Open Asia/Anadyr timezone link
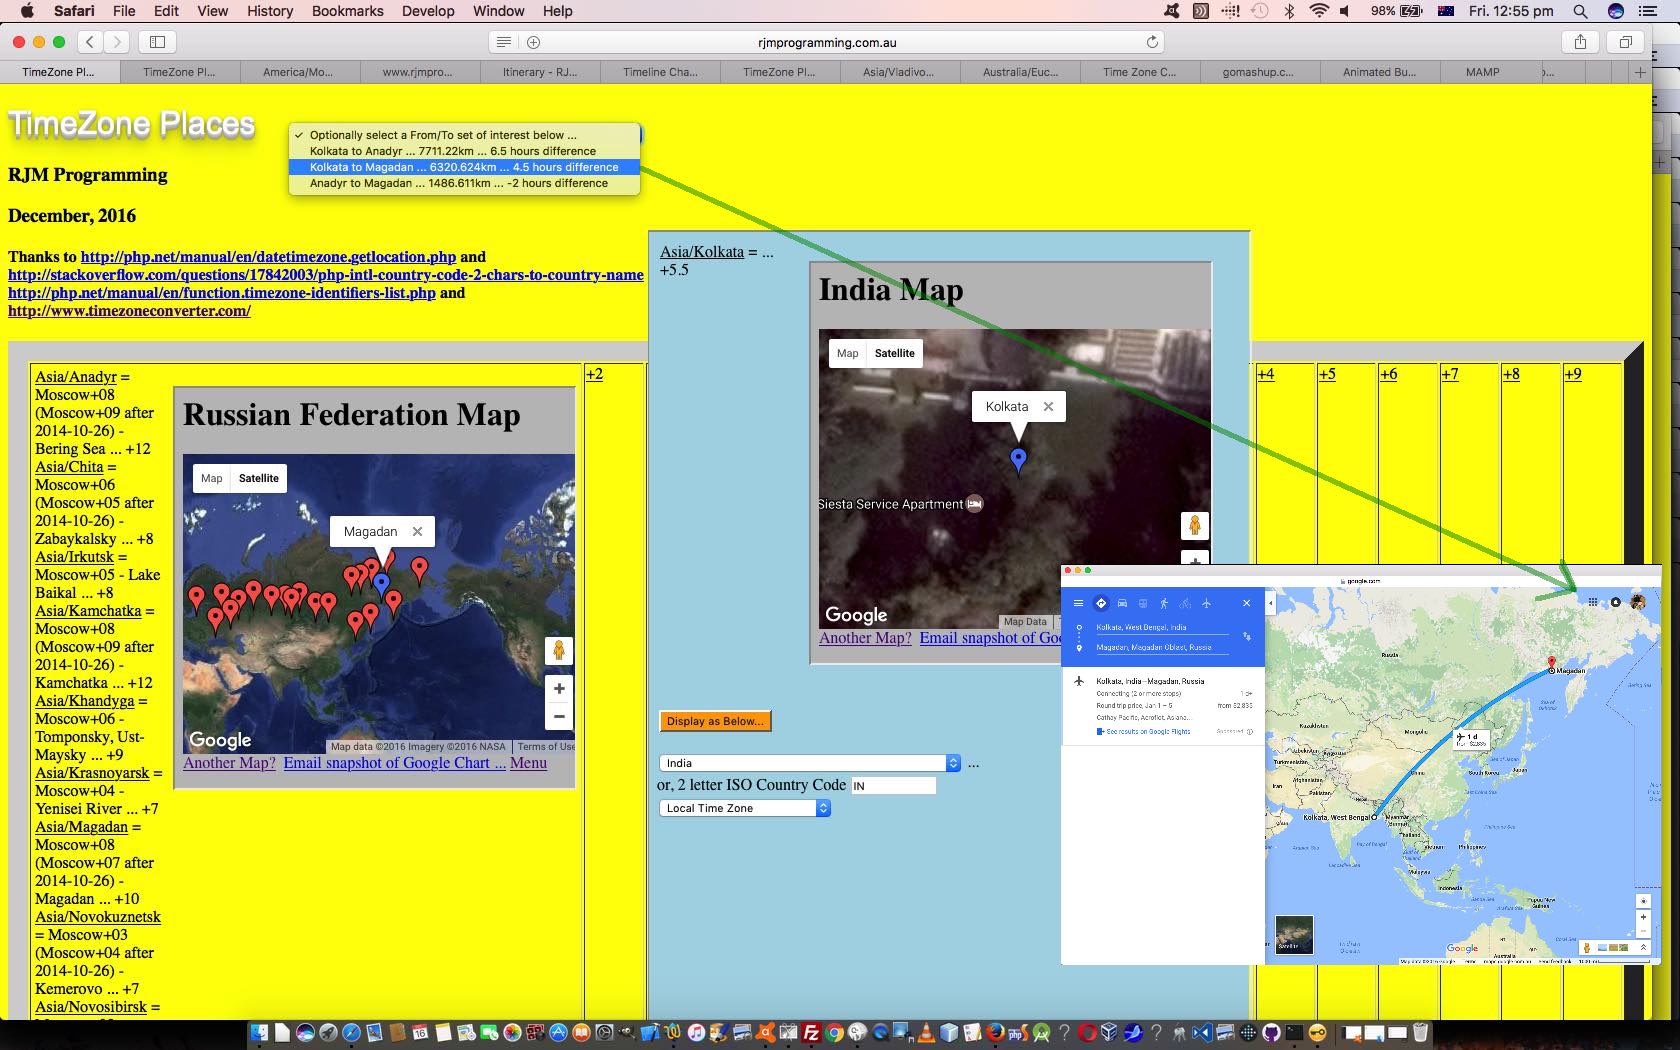Screen dimensions: 1680x1050 [x=76, y=377]
